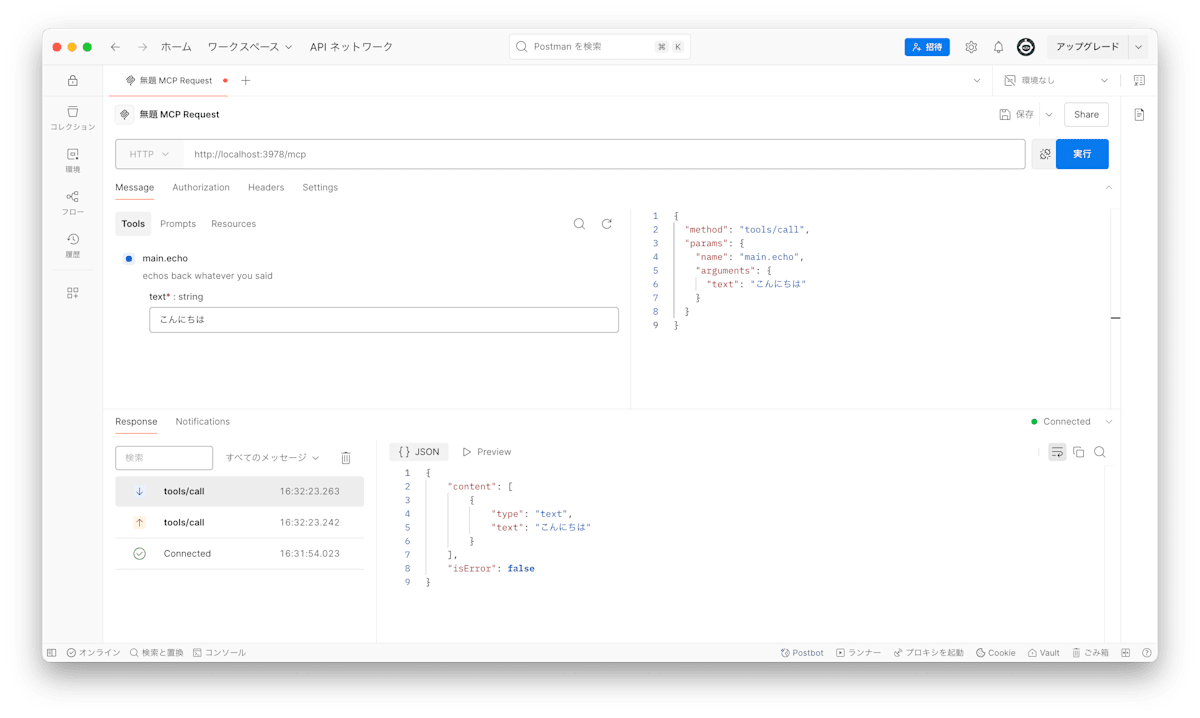Viewport: 1200px width, 718px height.
Task: Open the help question mark icon
Action: tap(1147, 653)
